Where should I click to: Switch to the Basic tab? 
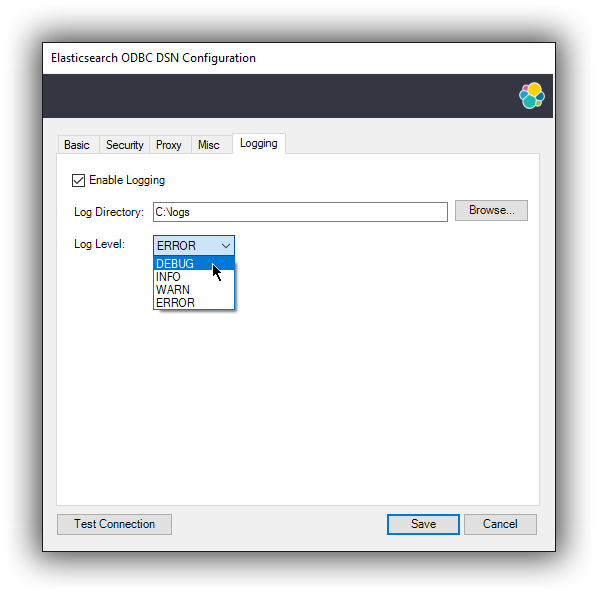point(78,145)
